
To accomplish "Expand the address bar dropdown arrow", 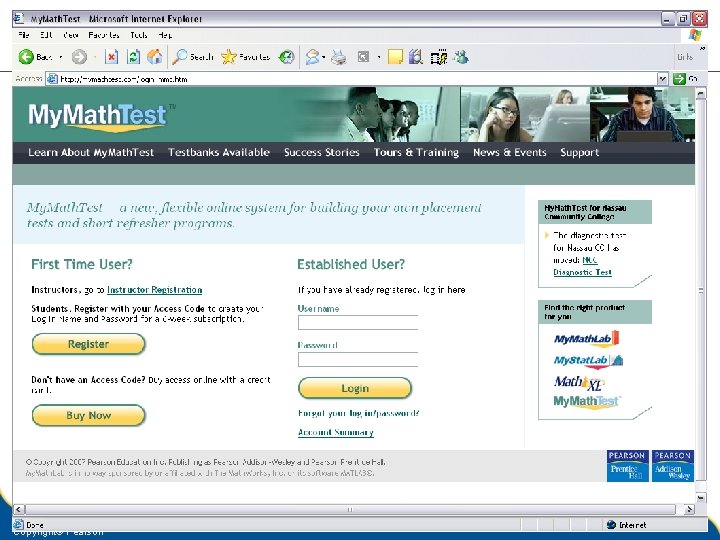I will coord(662,79).
